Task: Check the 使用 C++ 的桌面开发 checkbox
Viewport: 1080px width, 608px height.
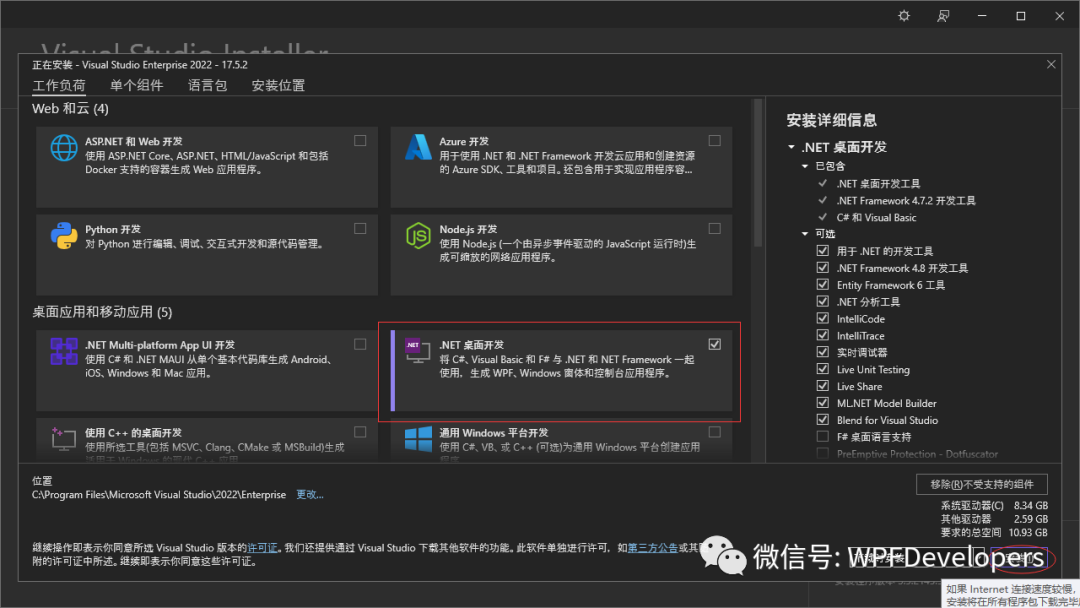Action: point(360,432)
